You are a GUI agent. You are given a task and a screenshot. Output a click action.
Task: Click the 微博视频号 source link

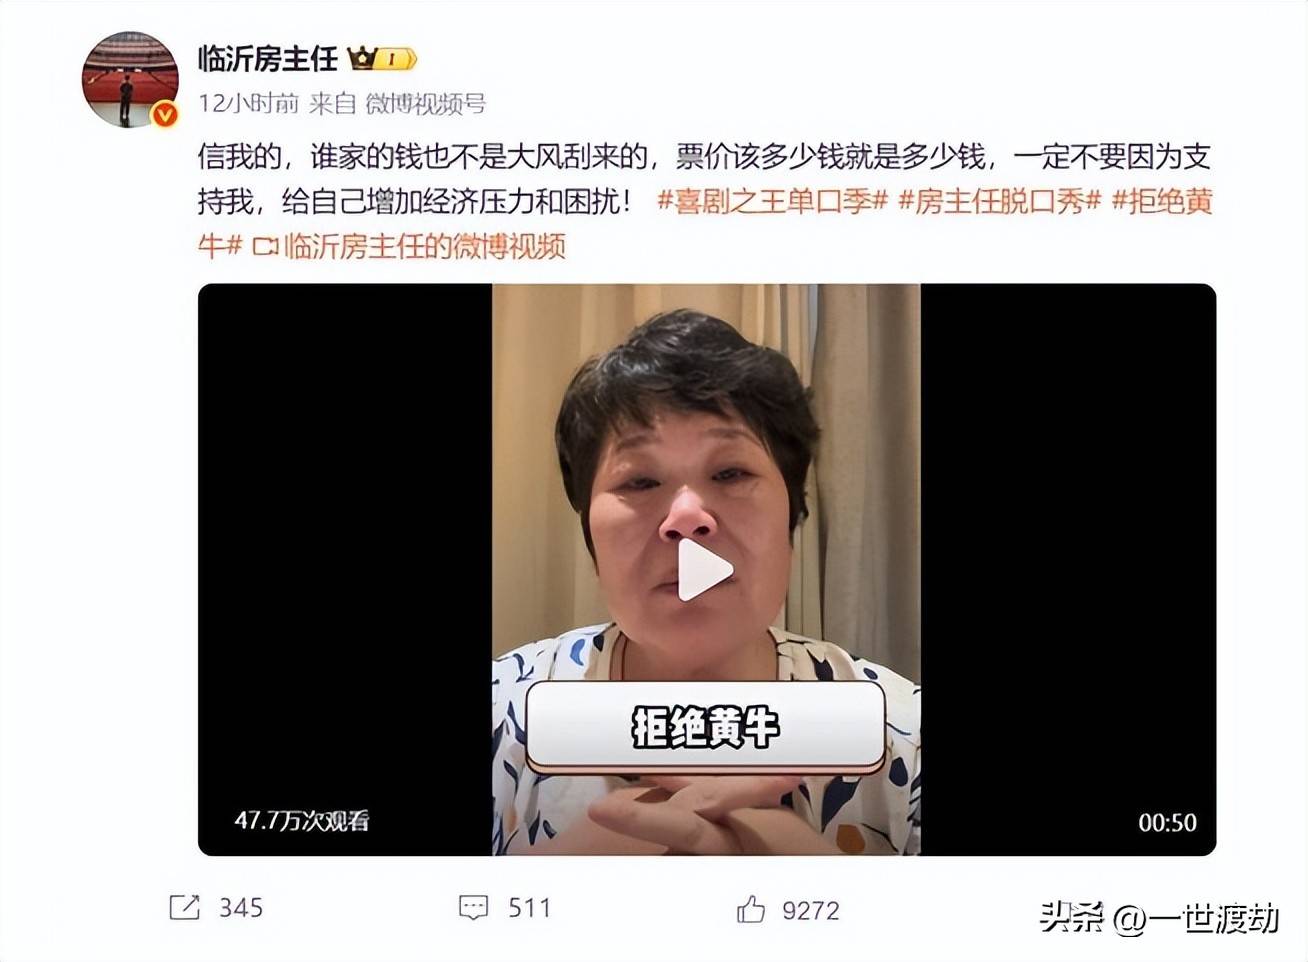click(x=425, y=103)
